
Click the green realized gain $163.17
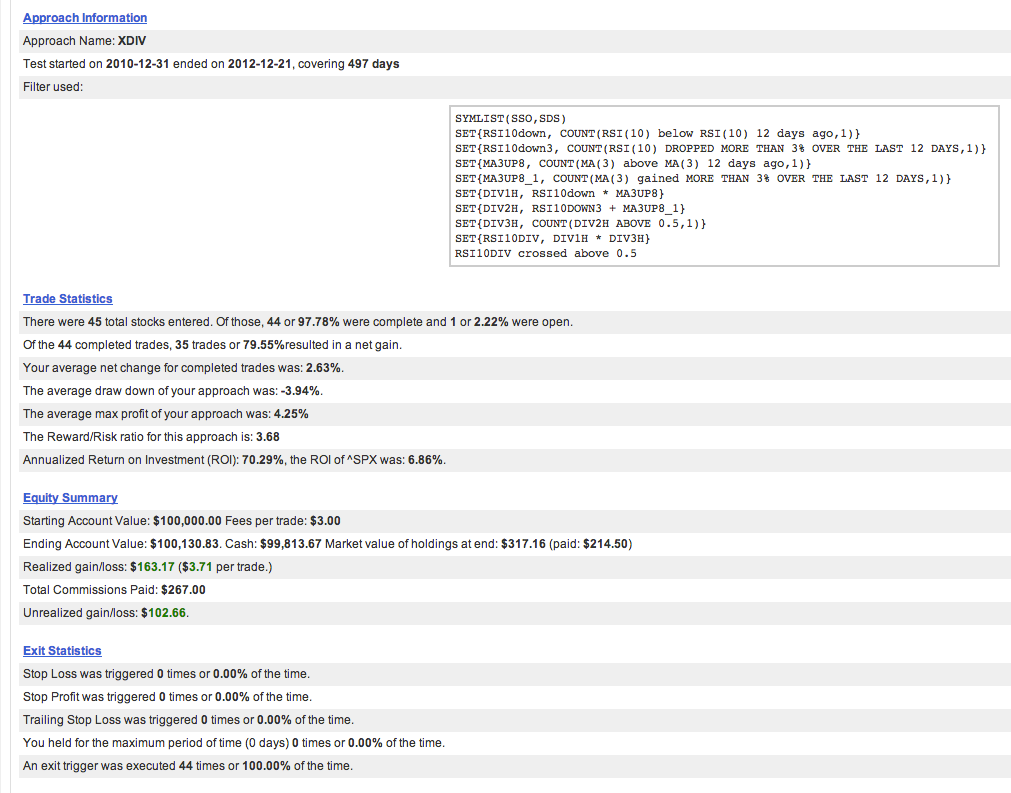152,567
